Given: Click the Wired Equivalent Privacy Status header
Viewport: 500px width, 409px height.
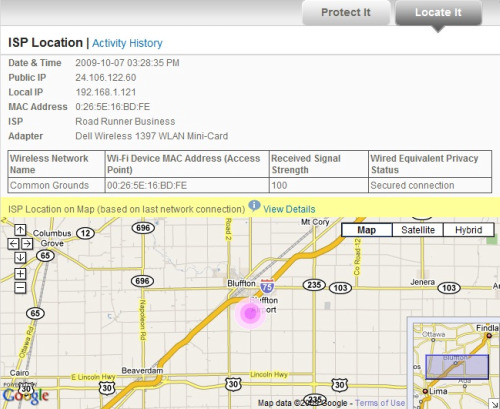Looking at the screenshot, I should point(430,164).
